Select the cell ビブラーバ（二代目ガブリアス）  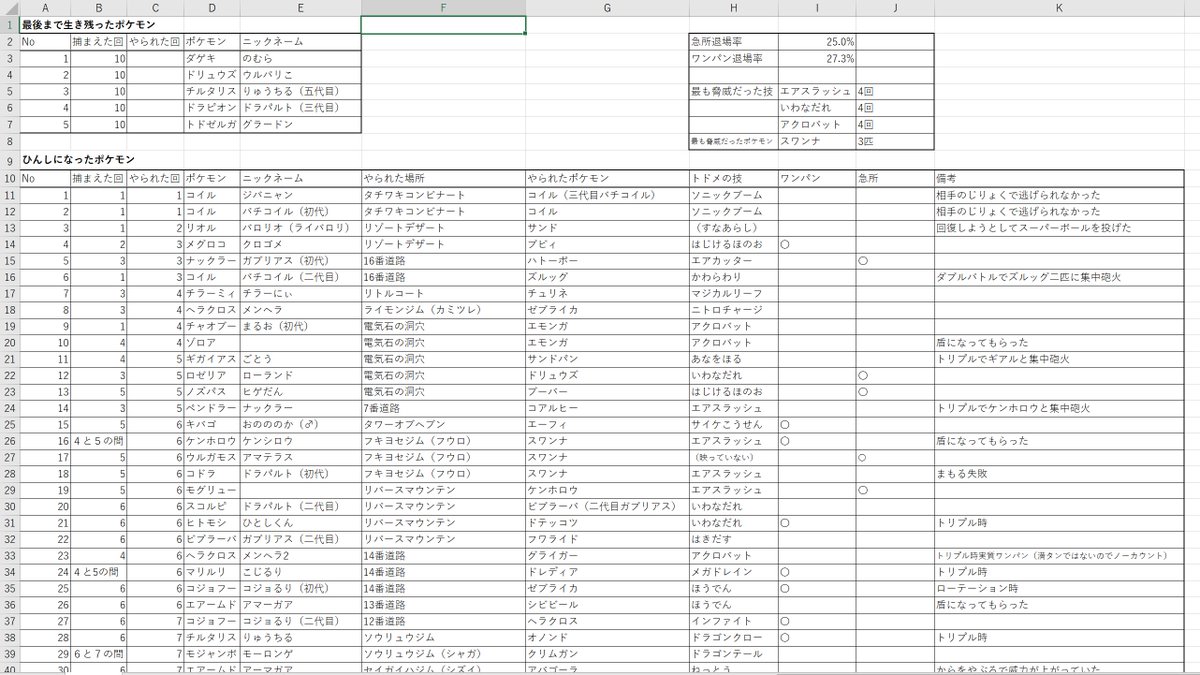(607, 507)
